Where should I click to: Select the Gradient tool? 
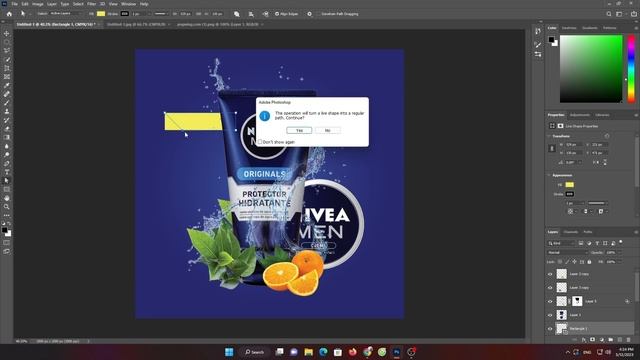[7, 137]
